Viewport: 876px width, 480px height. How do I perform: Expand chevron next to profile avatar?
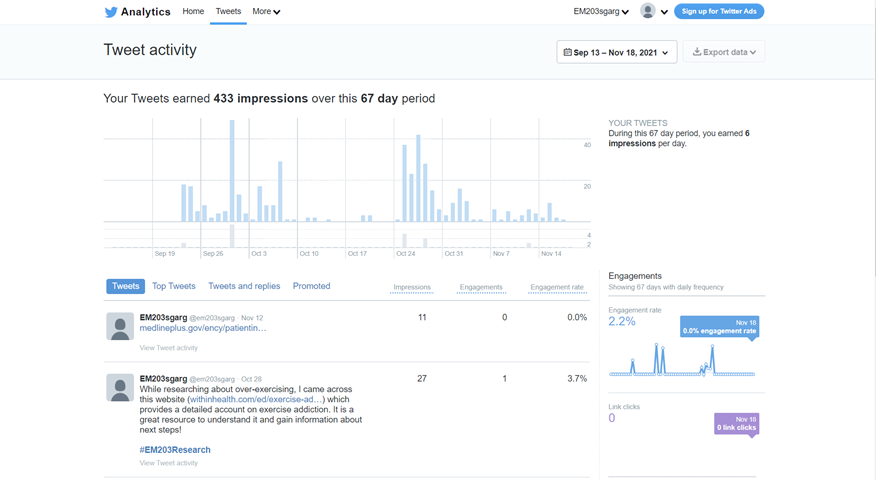point(664,12)
